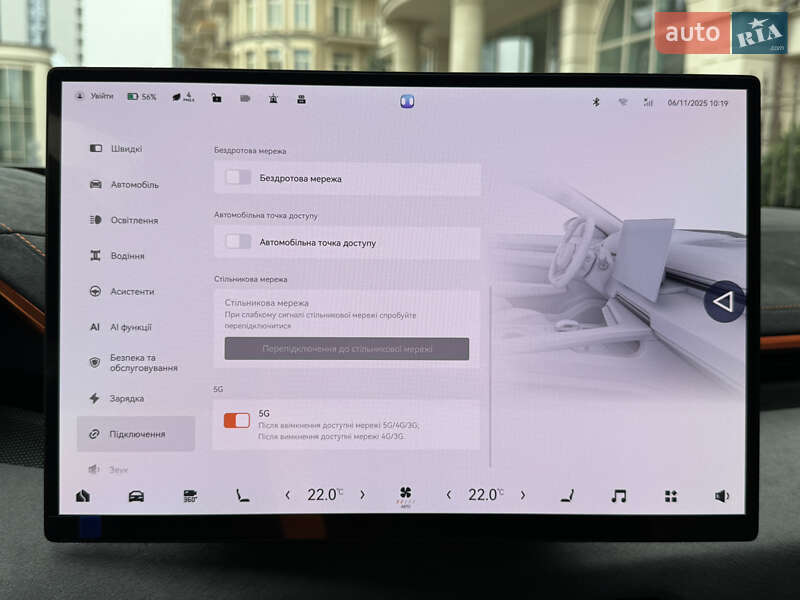Enable the Бездротова мережа toggle
Image resolution: width=800 pixels, height=600 pixels.
pyautogui.click(x=238, y=178)
